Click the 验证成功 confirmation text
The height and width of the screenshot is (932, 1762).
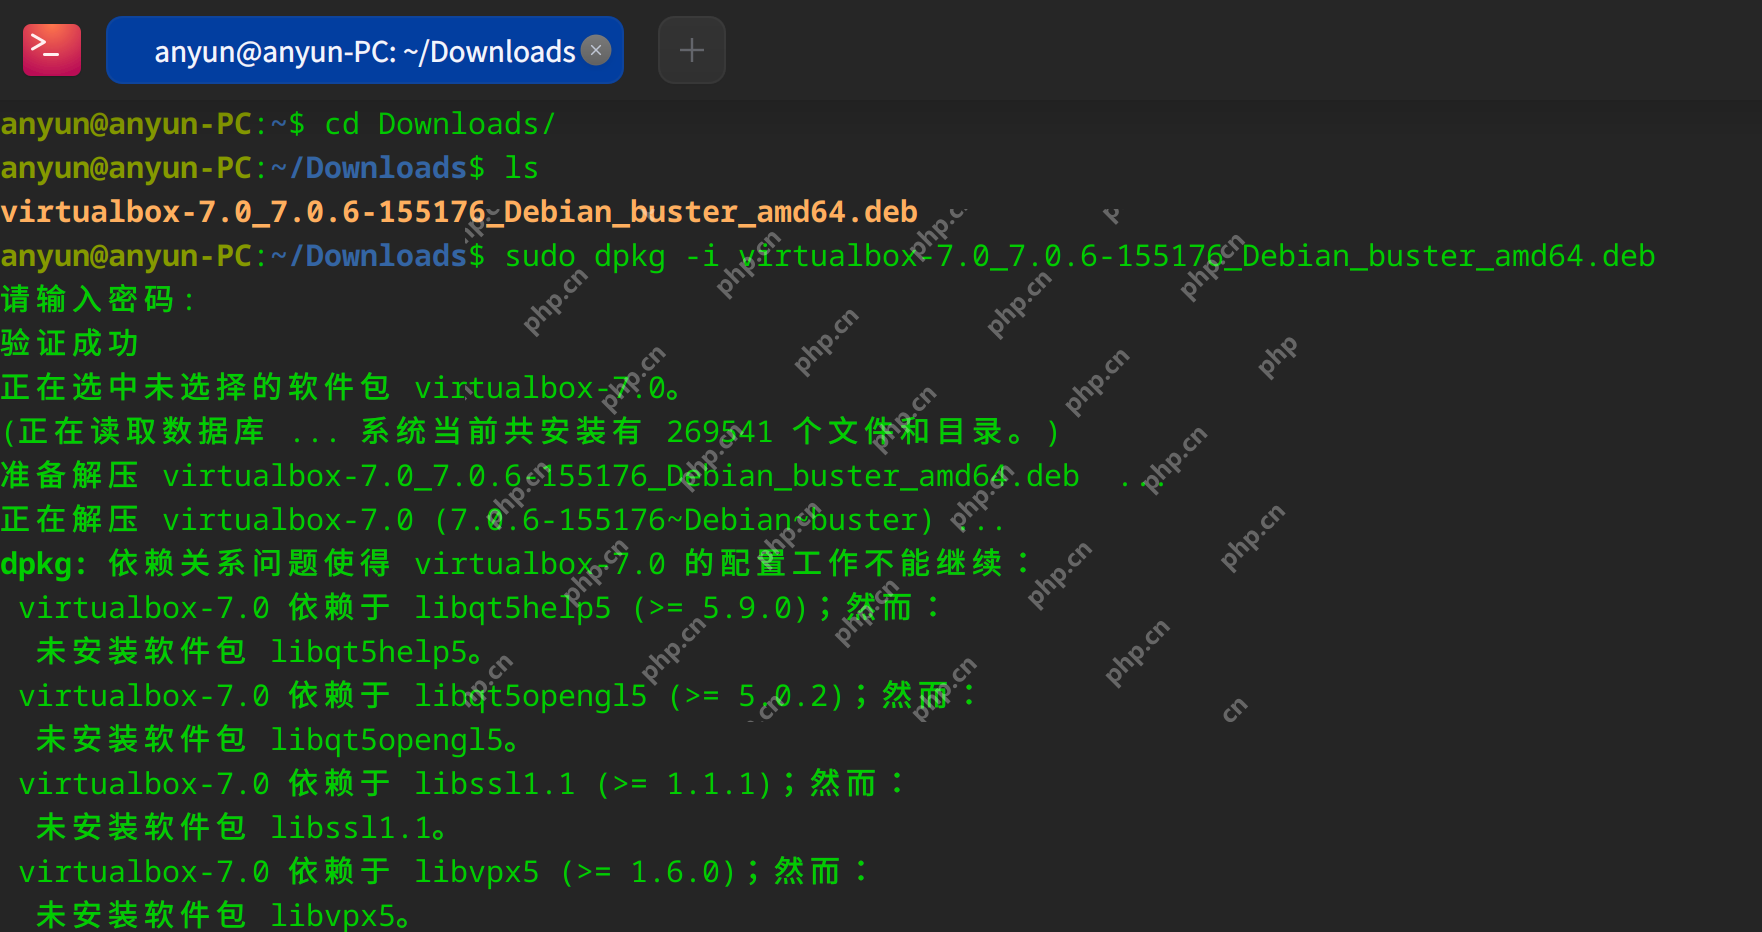[x=70, y=343]
